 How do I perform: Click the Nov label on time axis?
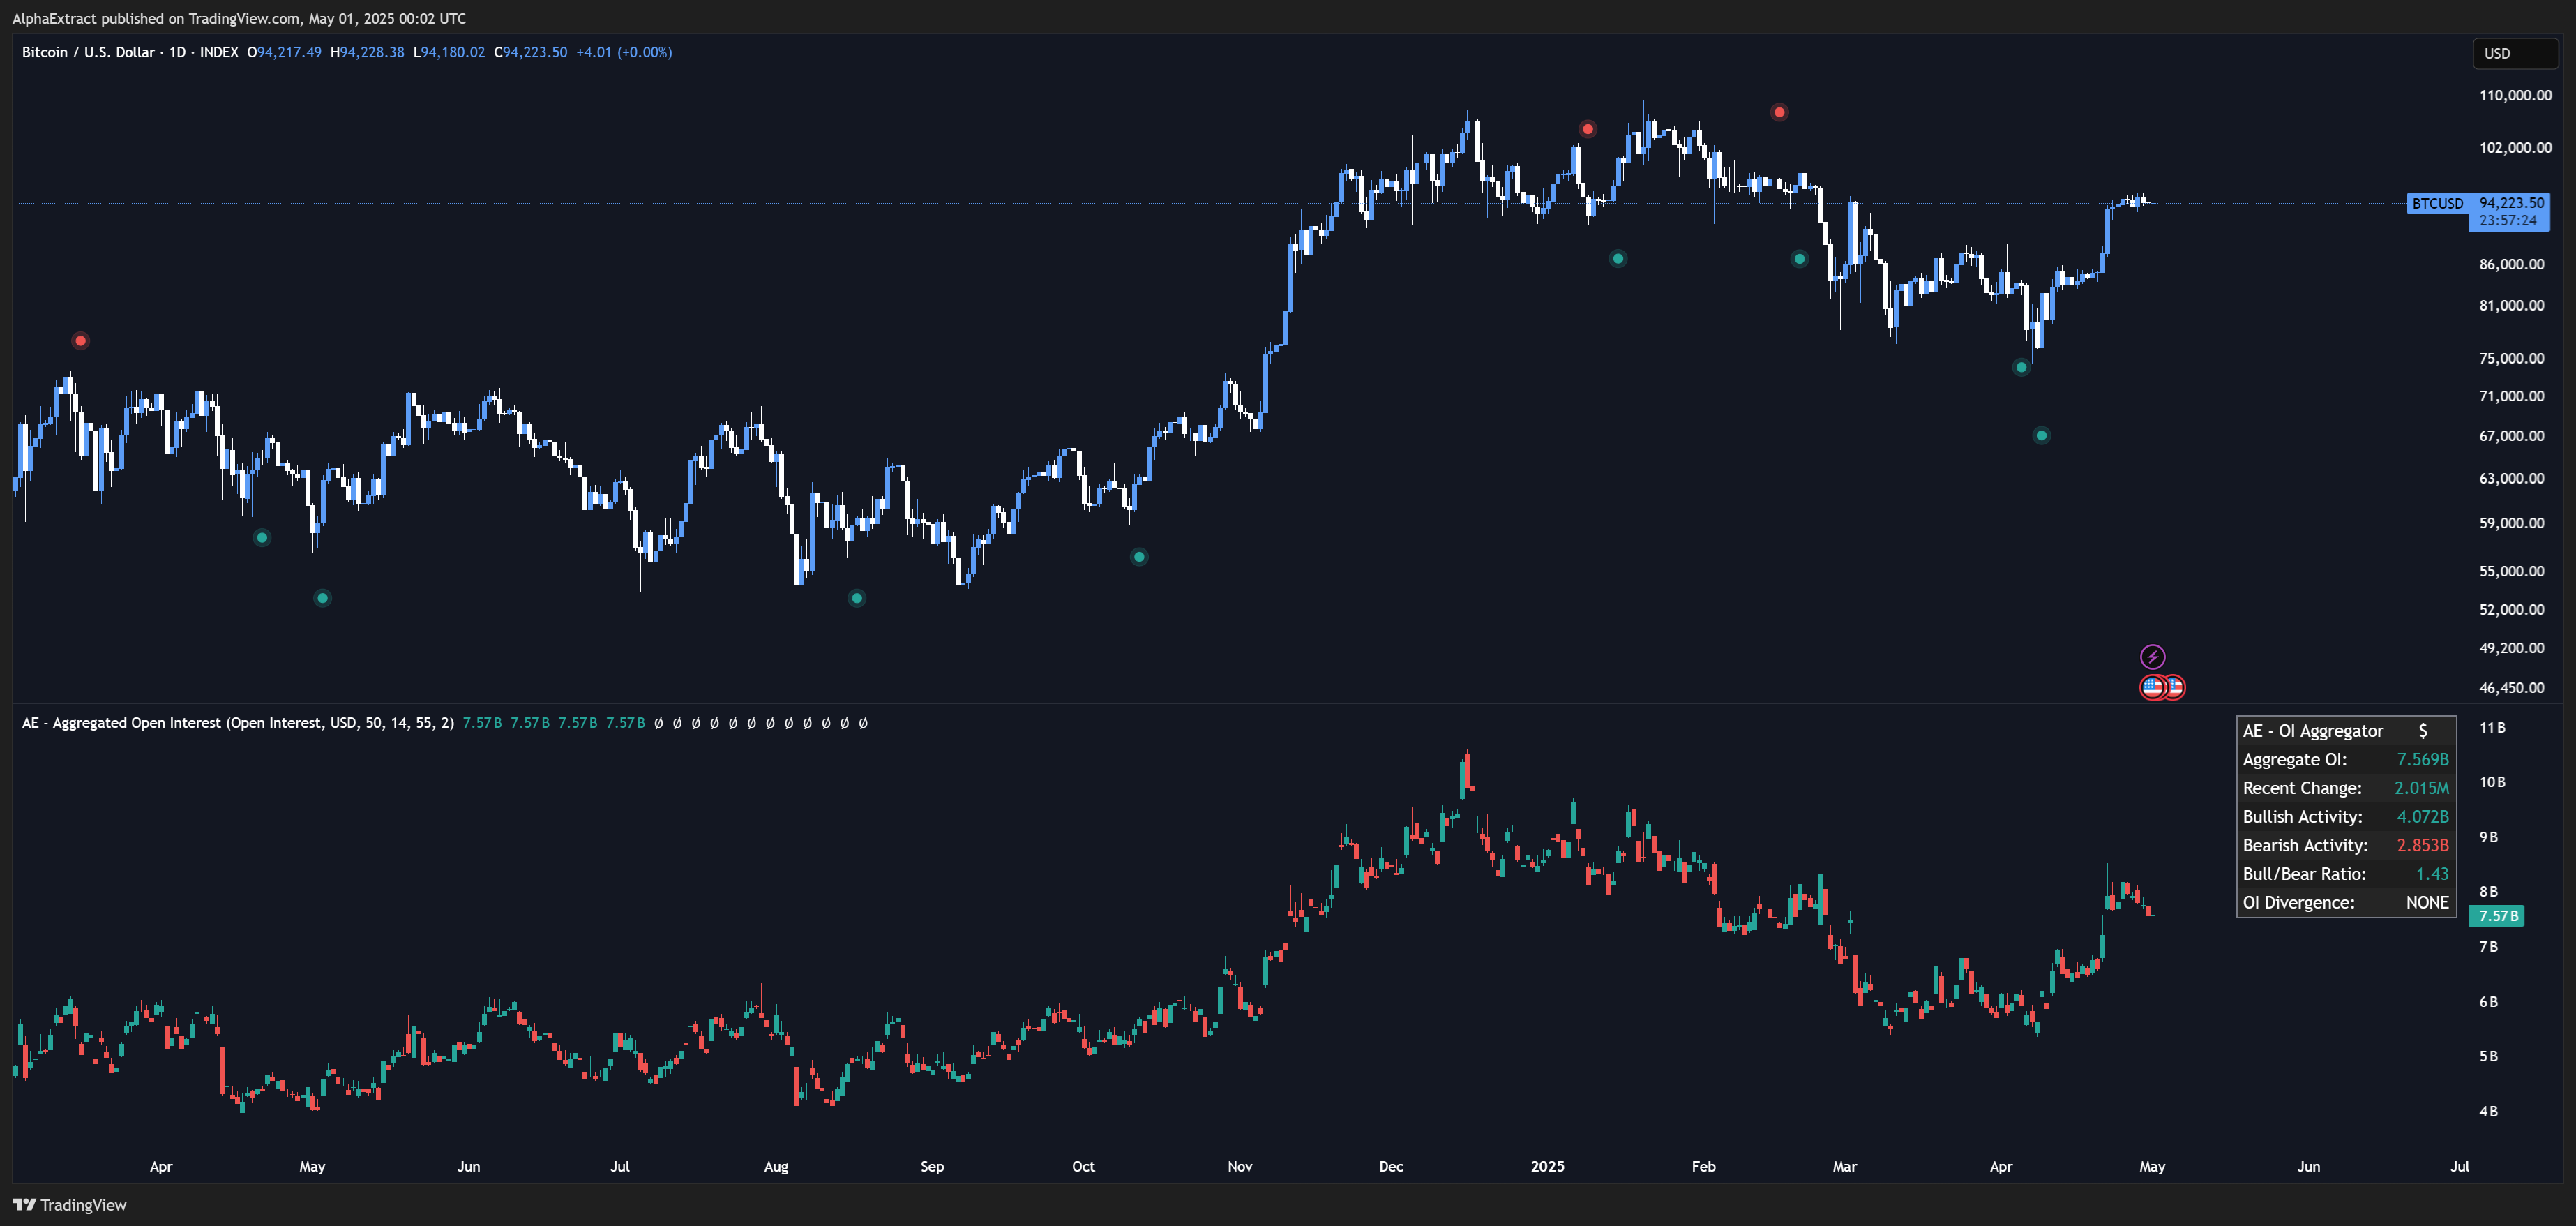pos(1239,1167)
